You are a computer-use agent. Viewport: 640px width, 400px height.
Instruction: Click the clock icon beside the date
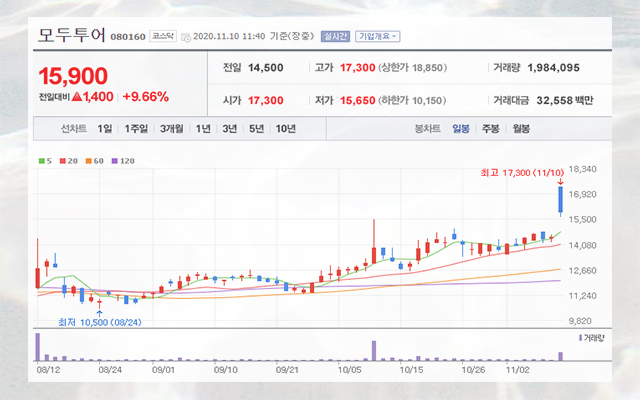pyautogui.click(x=186, y=38)
